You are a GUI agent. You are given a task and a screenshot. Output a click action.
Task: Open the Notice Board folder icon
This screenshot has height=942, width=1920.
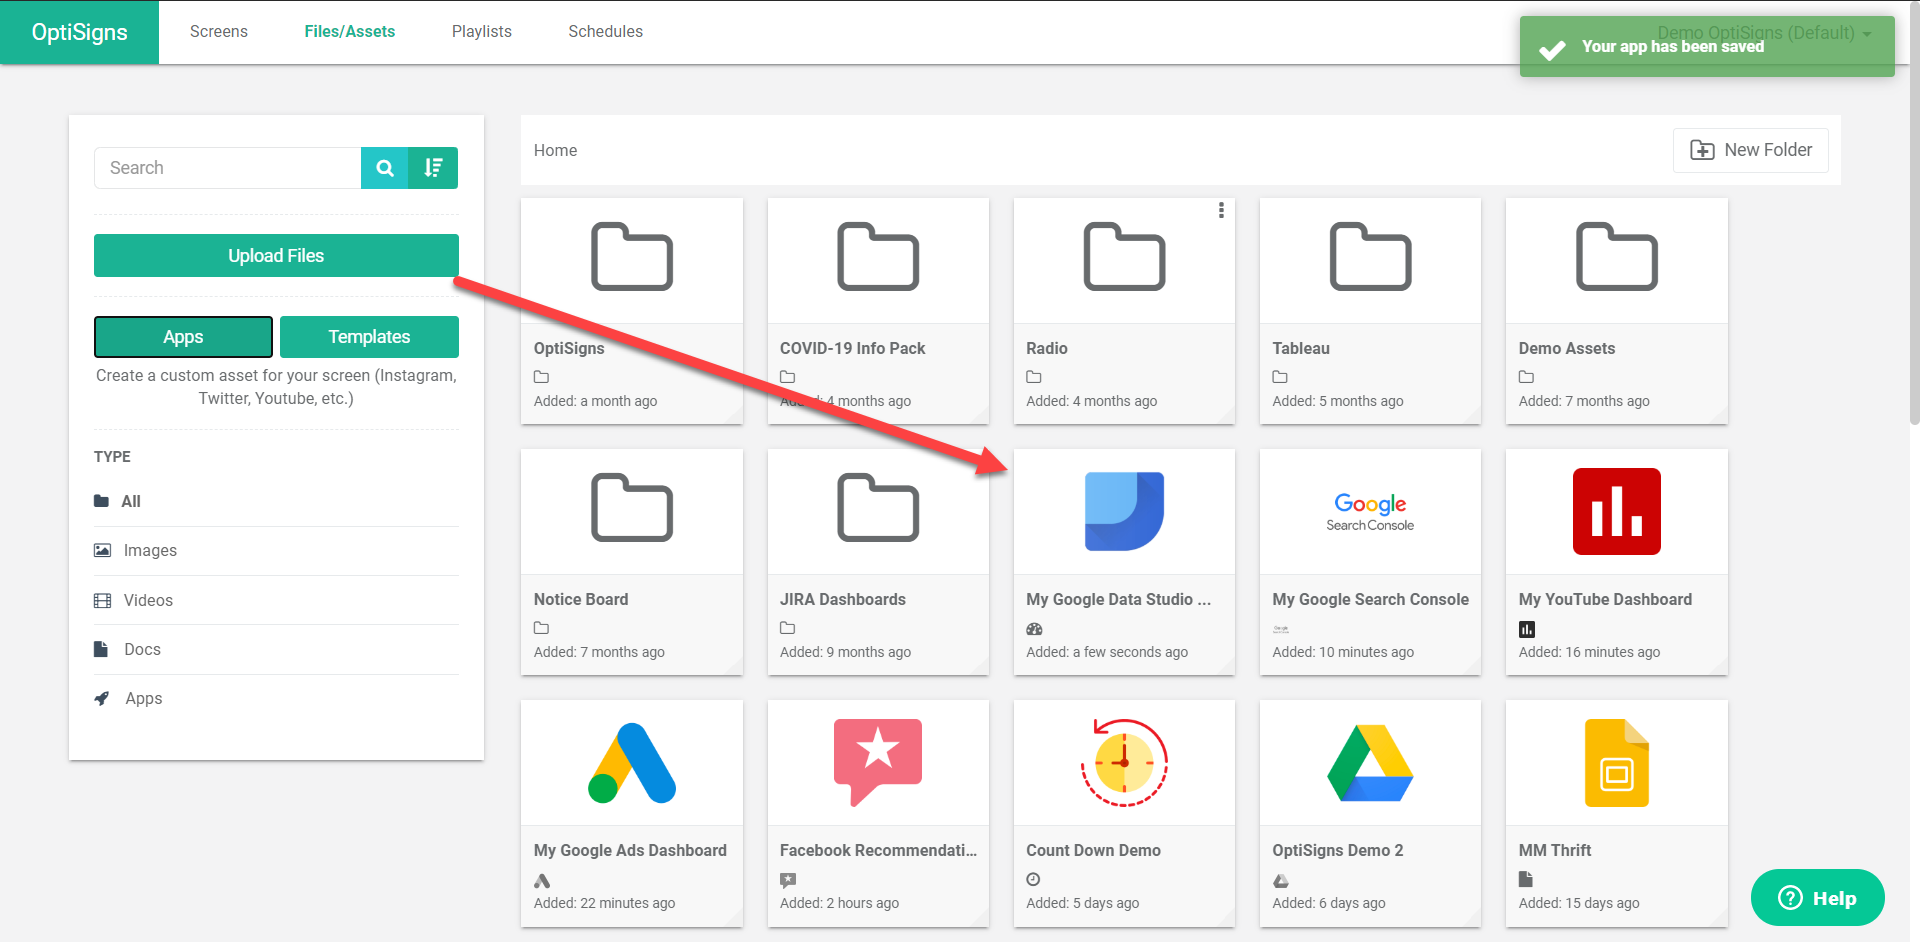pyautogui.click(x=632, y=508)
